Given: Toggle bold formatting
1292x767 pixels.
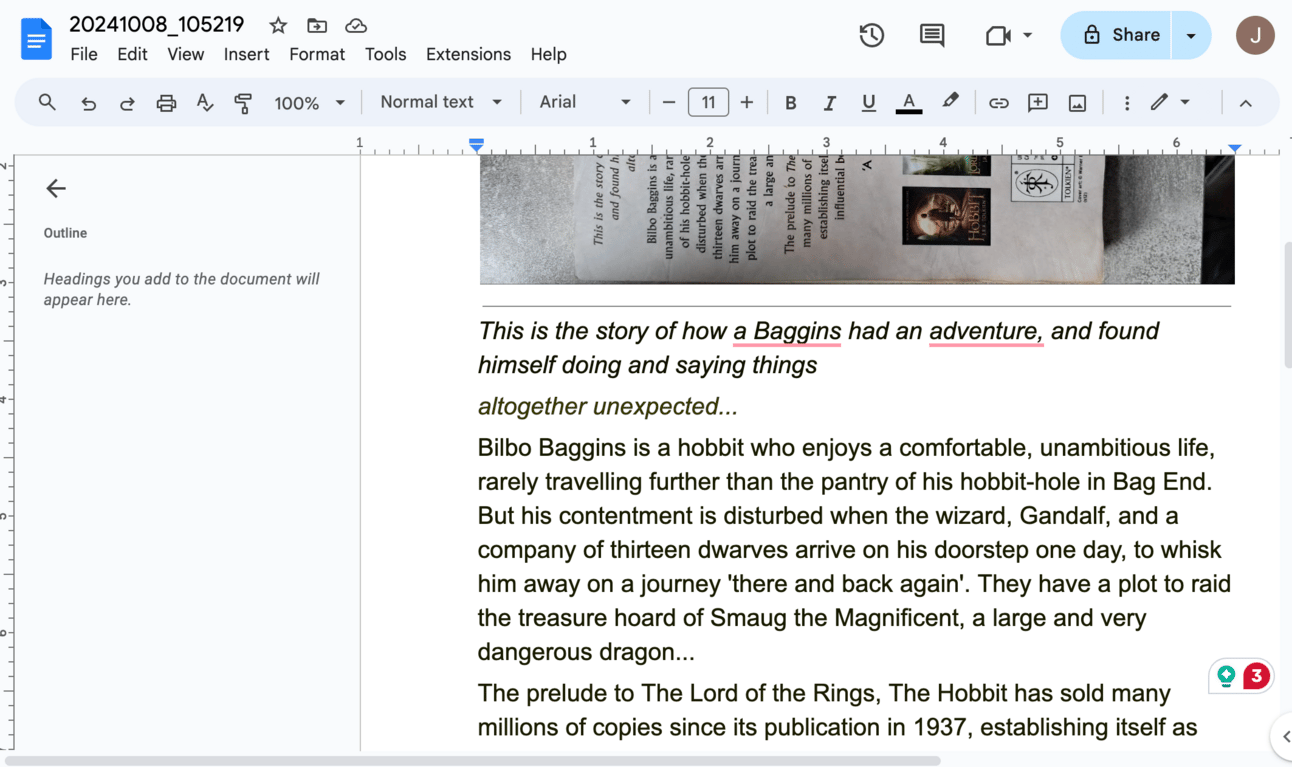Looking at the screenshot, I should point(790,103).
